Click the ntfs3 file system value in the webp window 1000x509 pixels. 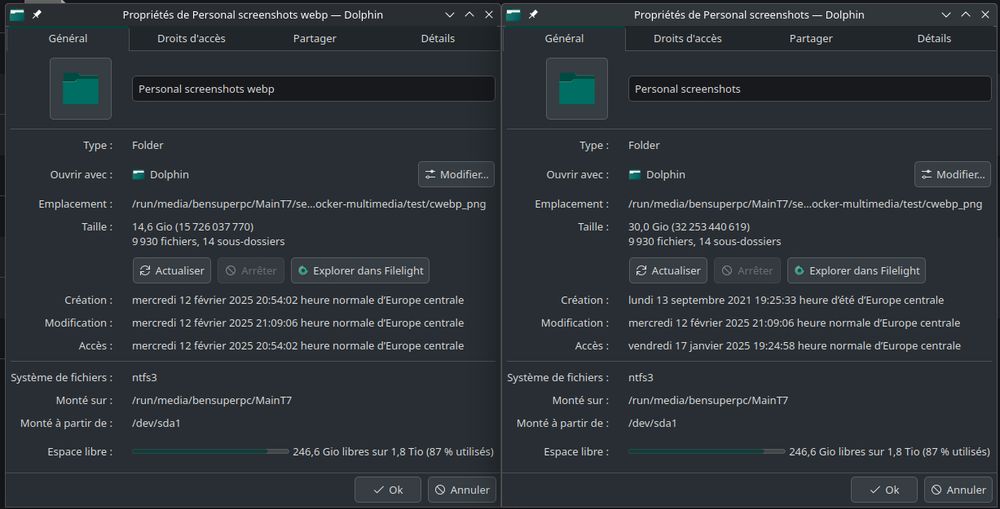pyautogui.click(x=144, y=378)
